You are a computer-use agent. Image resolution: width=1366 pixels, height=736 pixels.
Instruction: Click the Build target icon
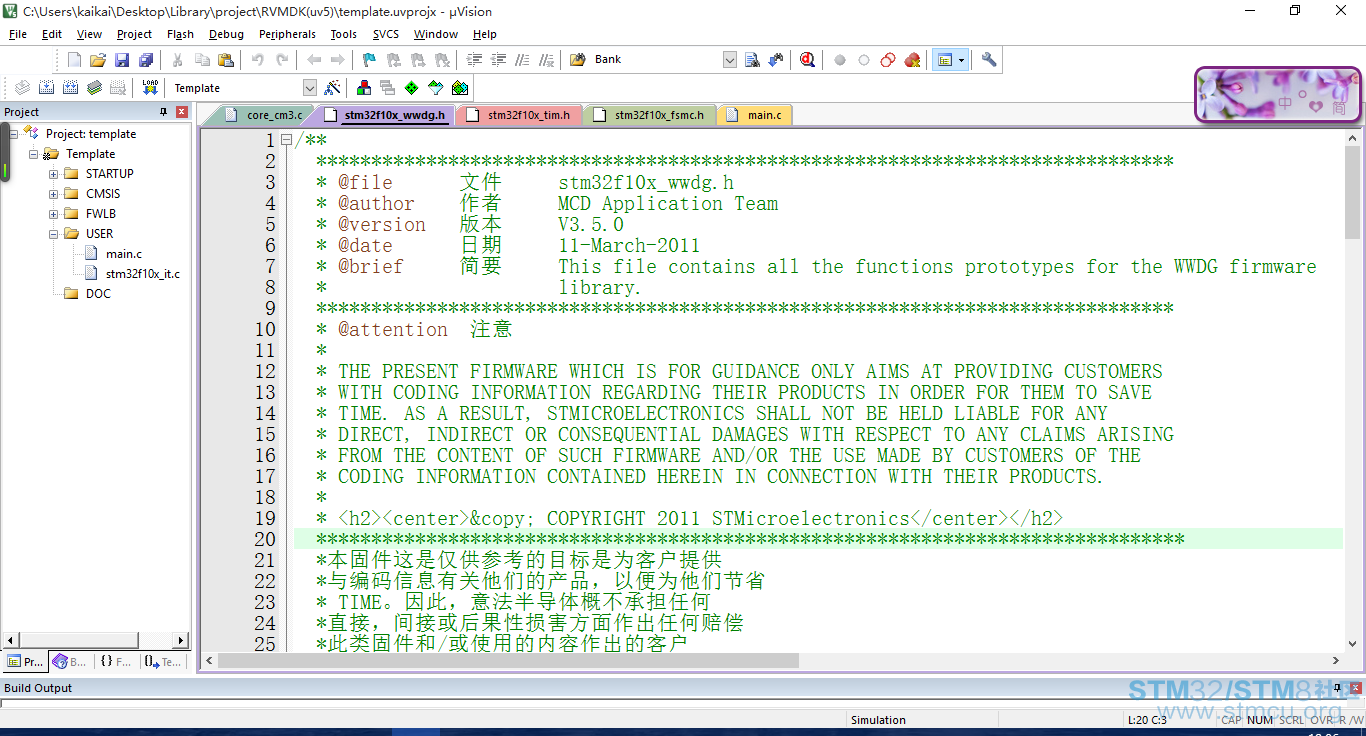coord(46,88)
